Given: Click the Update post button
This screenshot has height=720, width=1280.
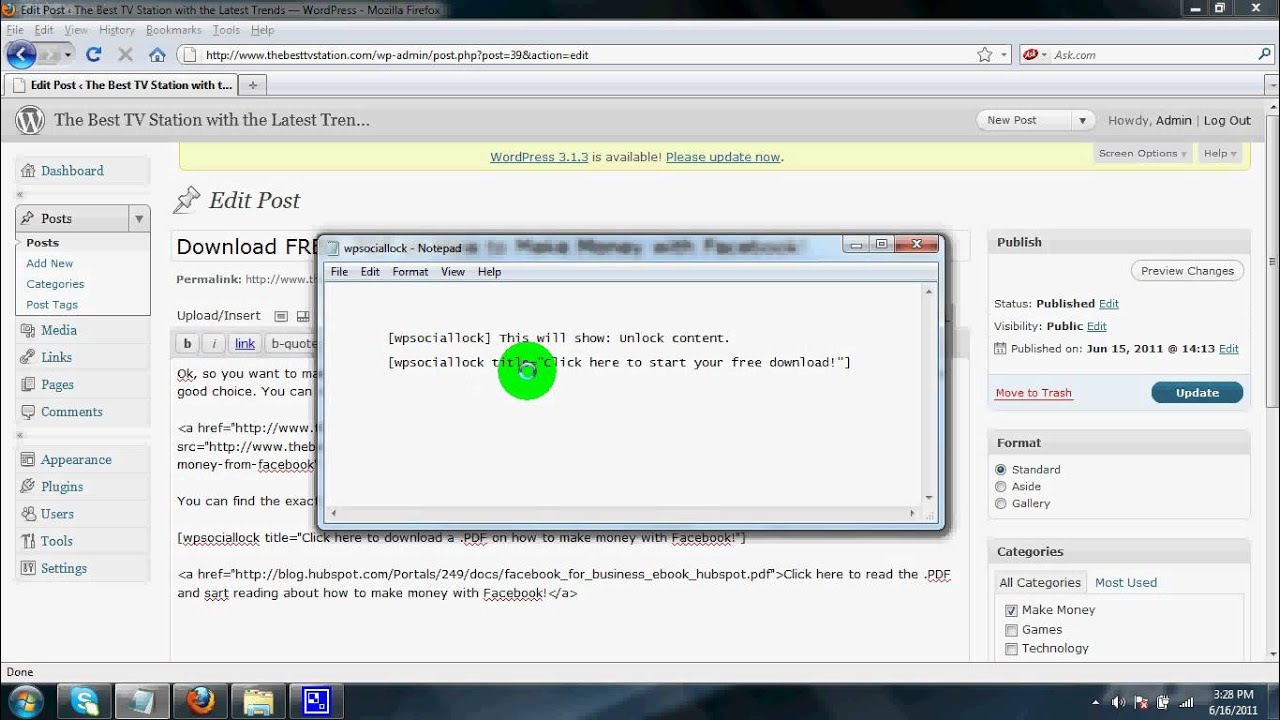Looking at the screenshot, I should tap(1197, 393).
